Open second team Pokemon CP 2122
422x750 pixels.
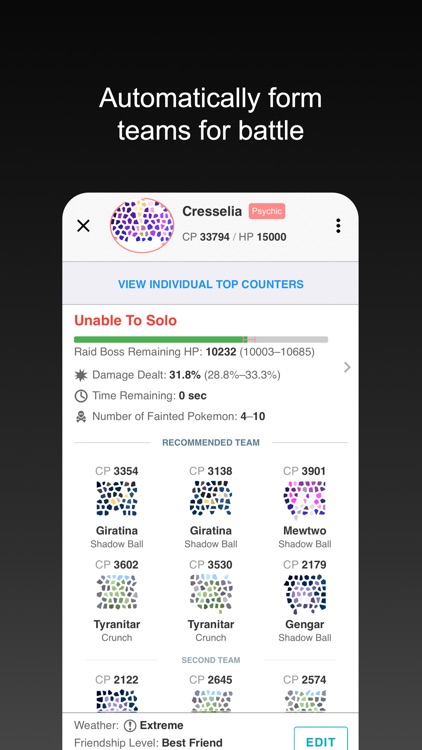pos(117,693)
